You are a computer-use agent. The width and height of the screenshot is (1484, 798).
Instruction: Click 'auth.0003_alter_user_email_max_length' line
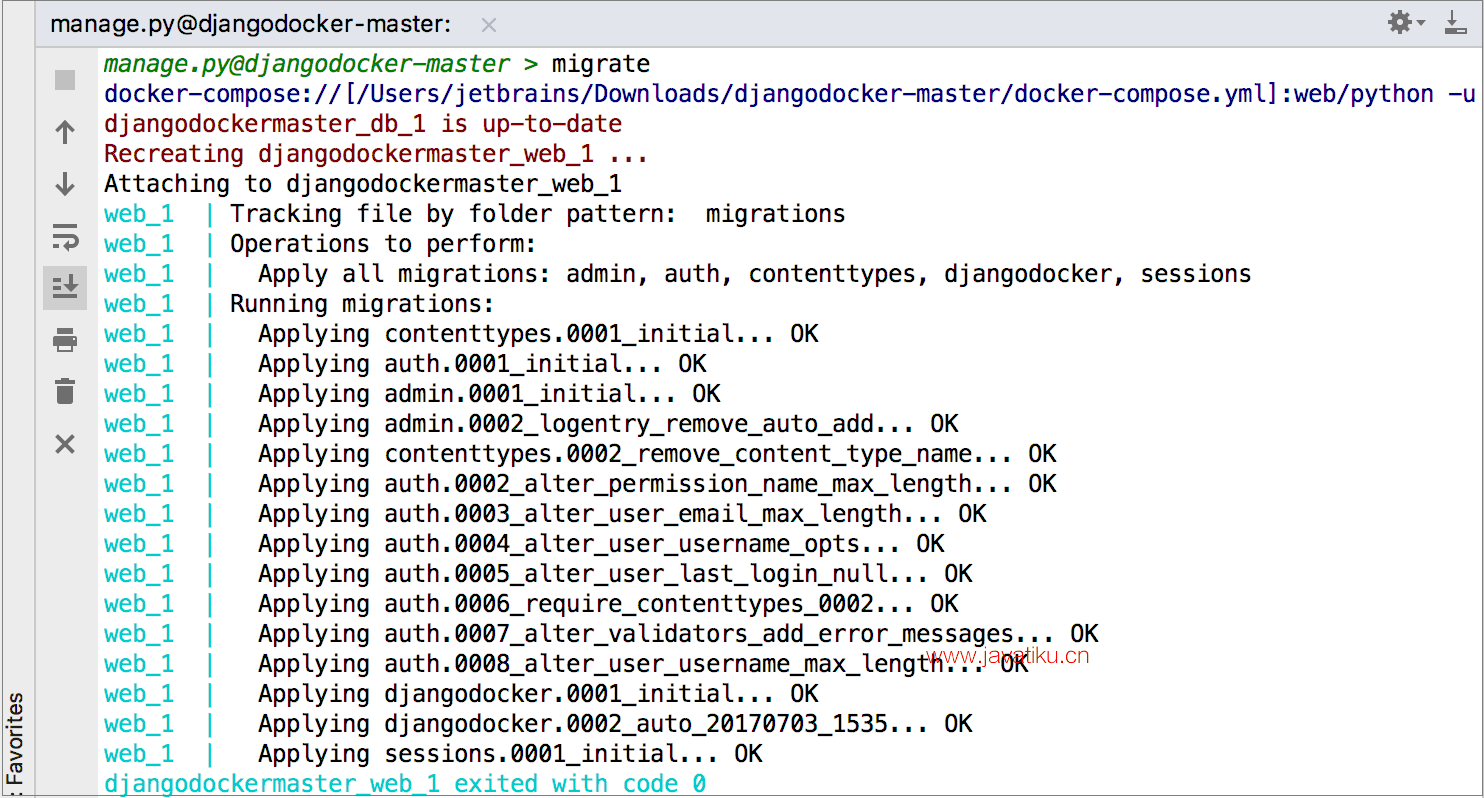pyautogui.click(x=545, y=514)
